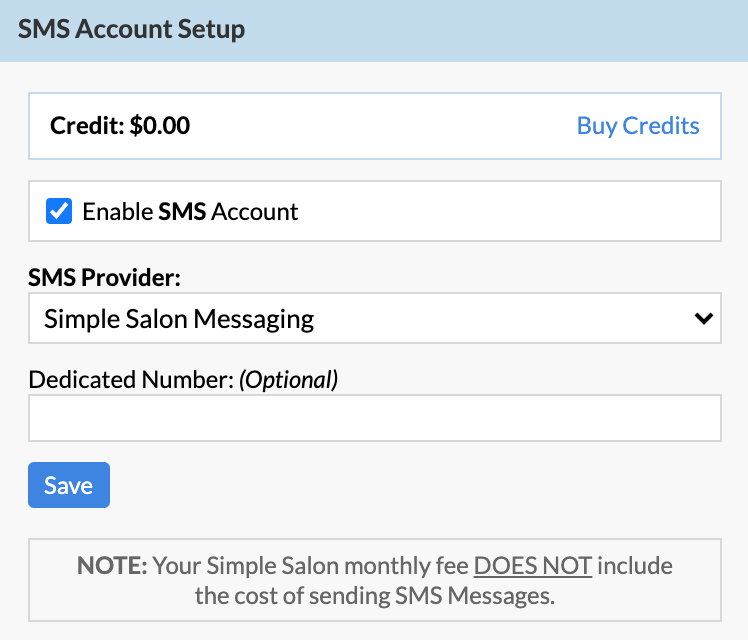748x640 pixels.
Task: Click the Credit: $0.00 balance text
Action: 120,126
